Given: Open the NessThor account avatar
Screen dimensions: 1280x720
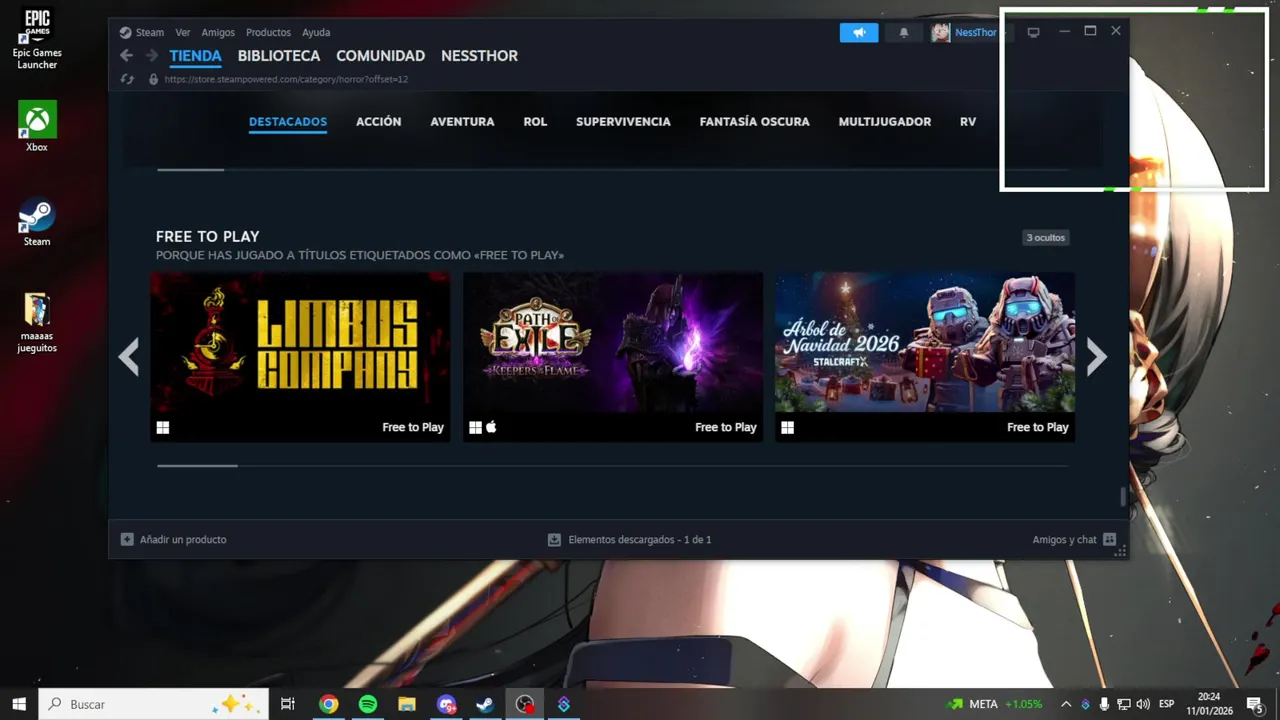Looking at the screenshot, I should [x=940, y=33].
